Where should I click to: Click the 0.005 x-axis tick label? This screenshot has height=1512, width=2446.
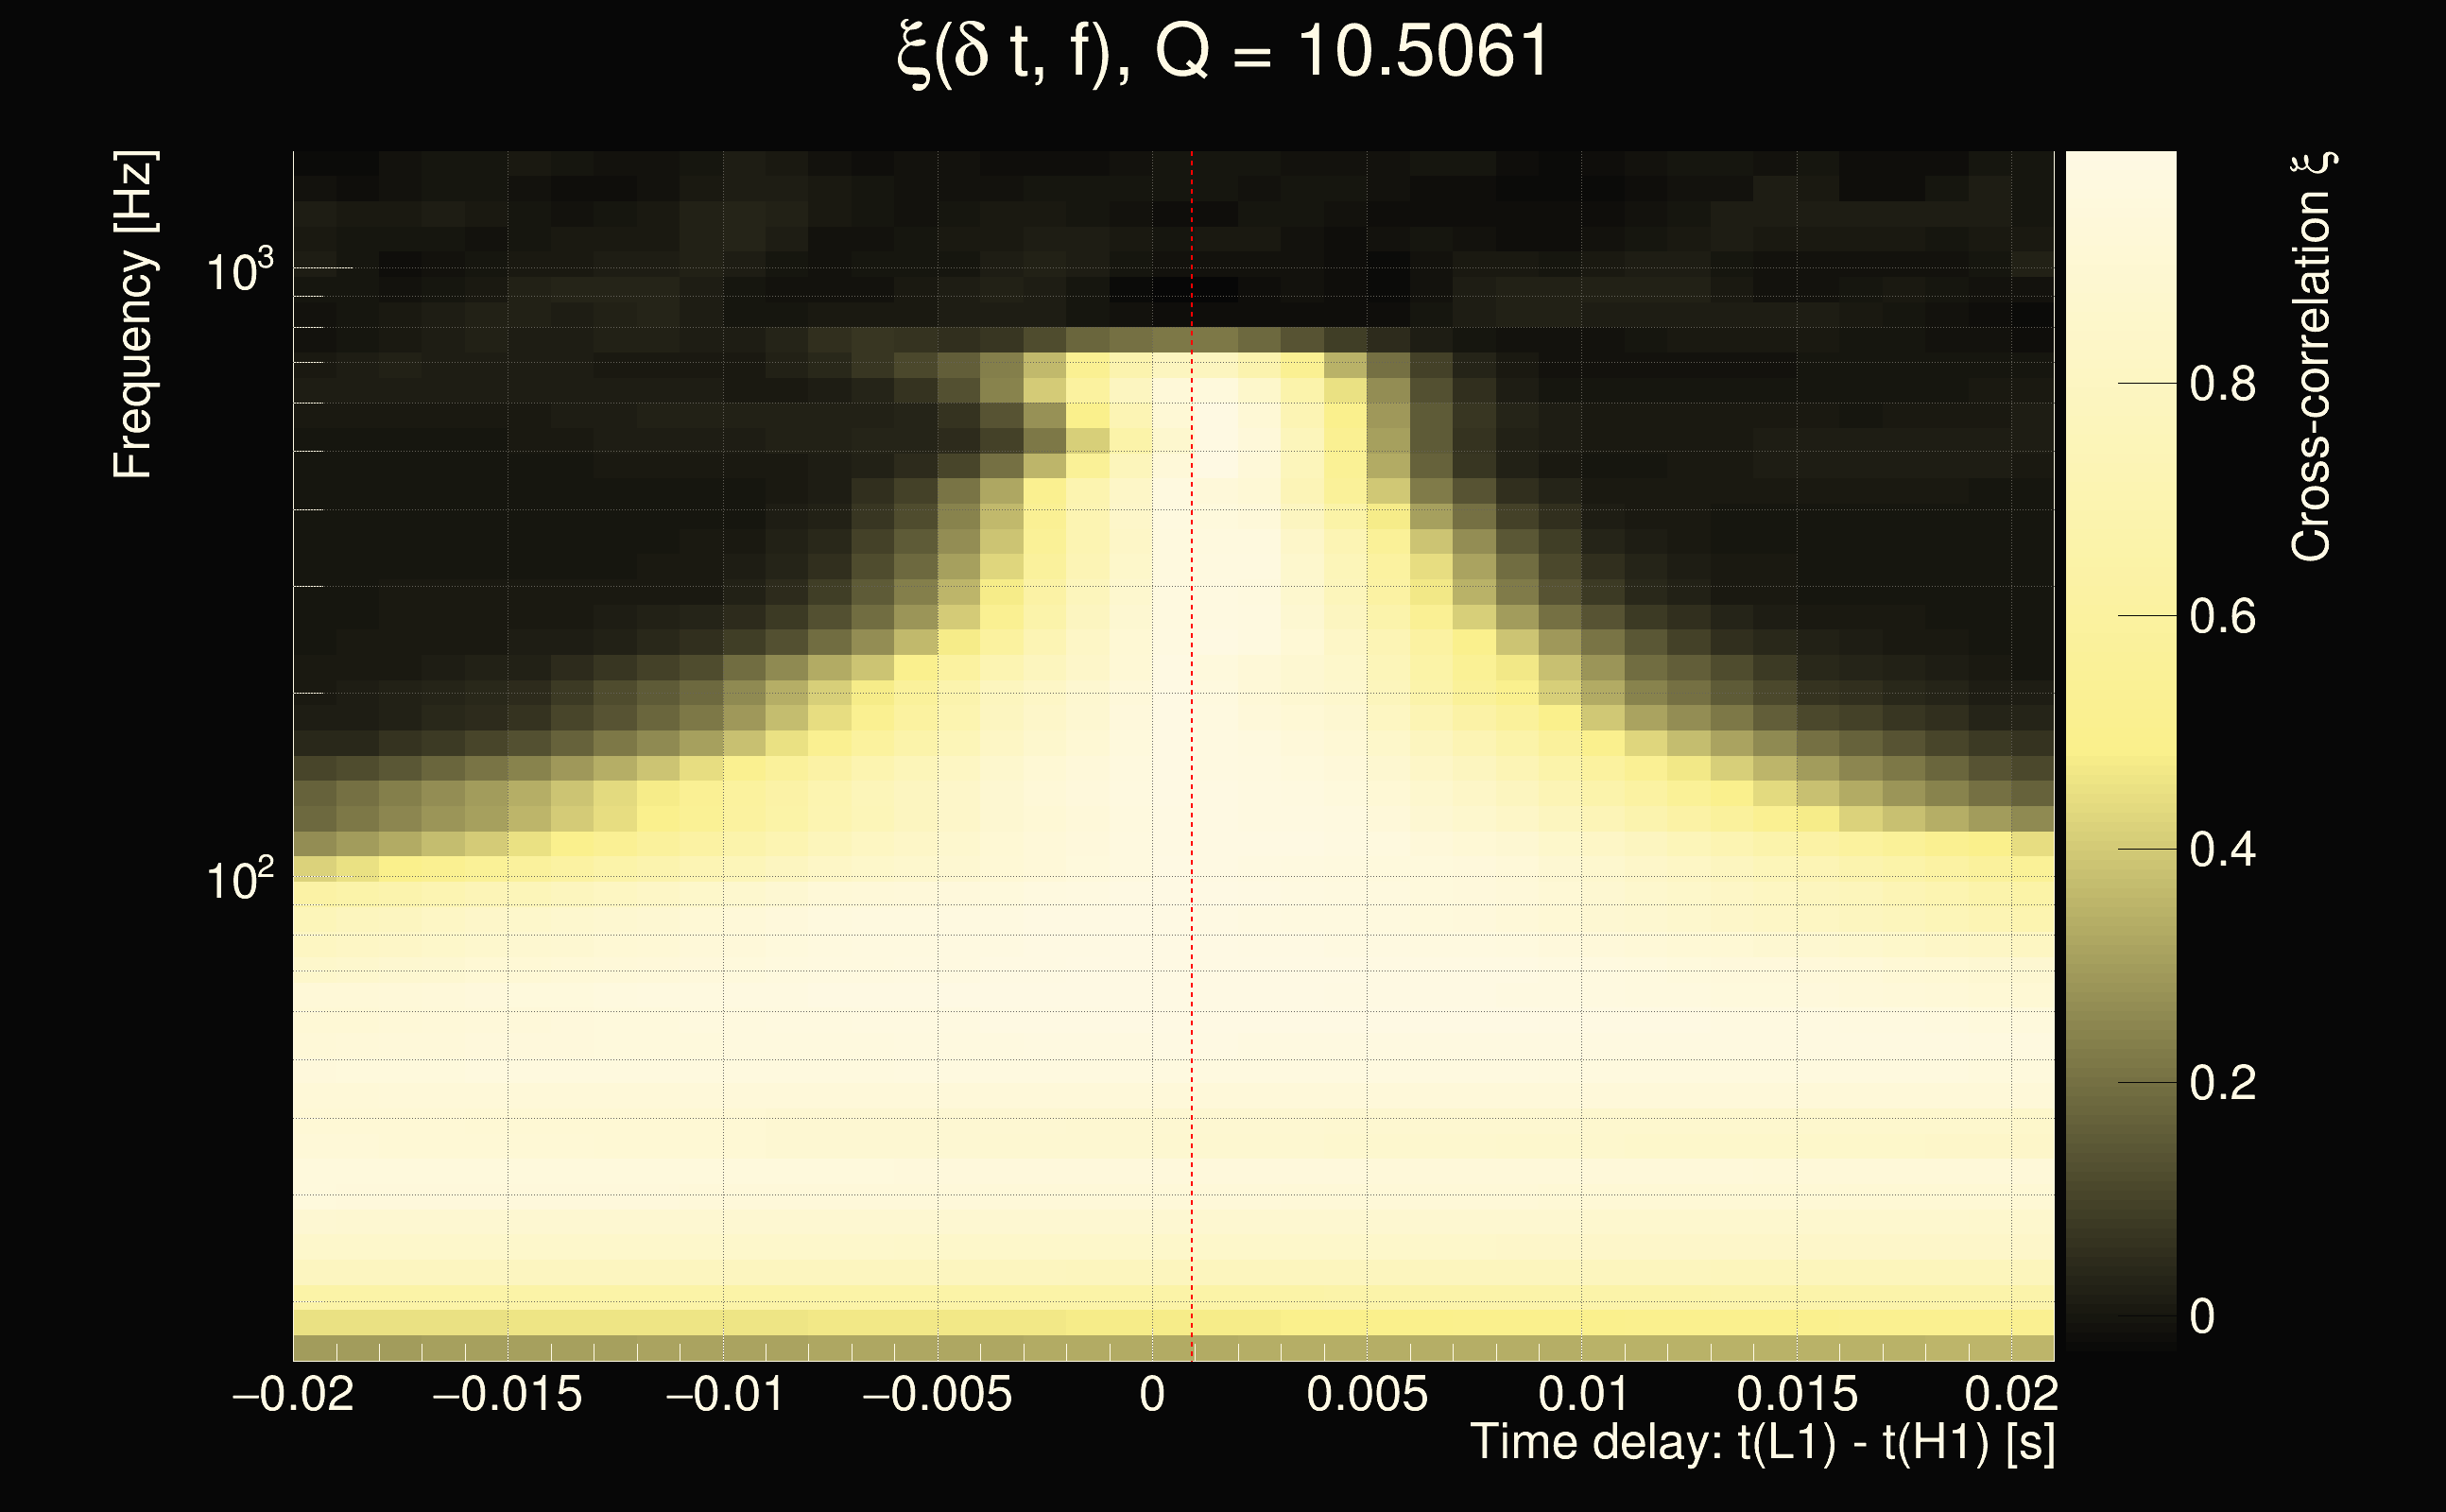click(x=1367, y=1394)
